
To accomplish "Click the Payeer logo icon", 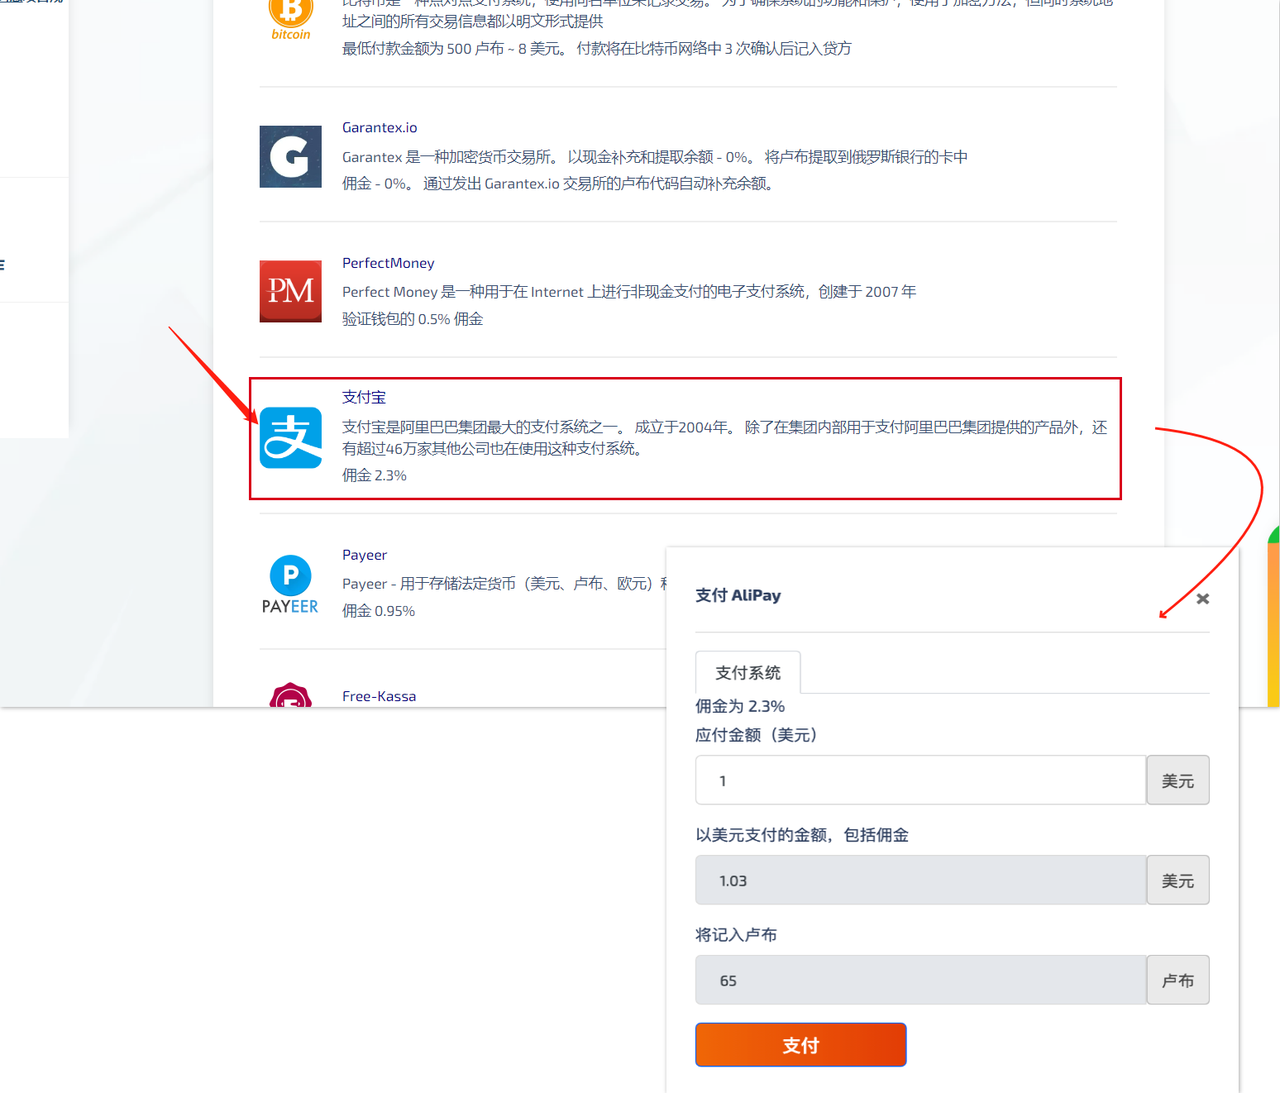I will click(x=291, y=584).
